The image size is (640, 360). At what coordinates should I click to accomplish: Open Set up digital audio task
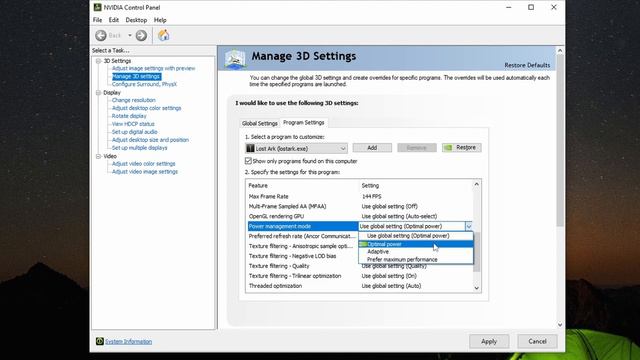click(135, 132)
